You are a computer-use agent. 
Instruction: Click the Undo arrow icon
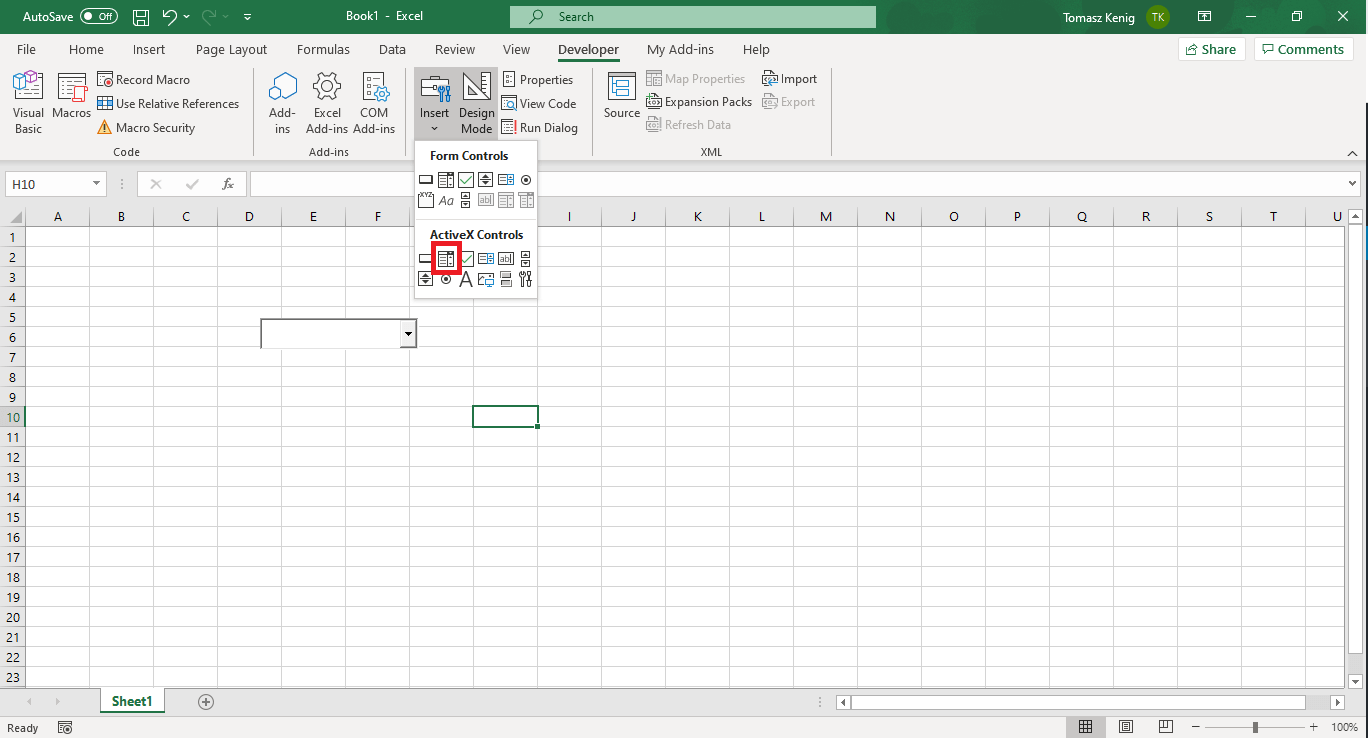tap(169, 17)
